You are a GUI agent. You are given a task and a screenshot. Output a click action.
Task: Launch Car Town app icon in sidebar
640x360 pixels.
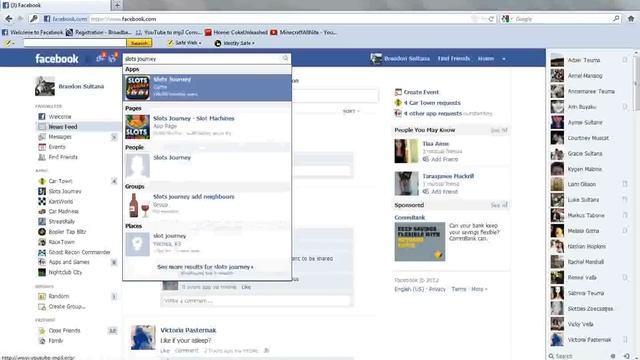(x=42, y=181)
